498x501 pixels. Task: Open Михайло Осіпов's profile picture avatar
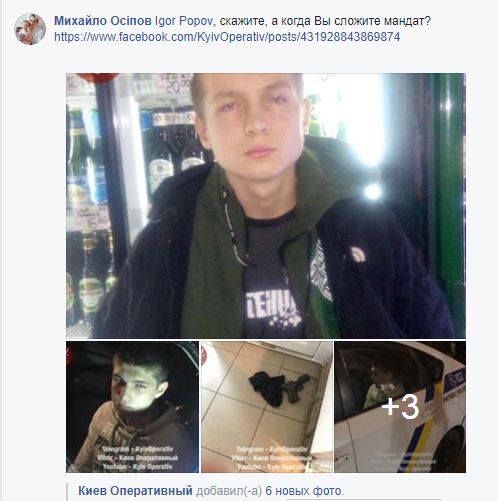30,29
